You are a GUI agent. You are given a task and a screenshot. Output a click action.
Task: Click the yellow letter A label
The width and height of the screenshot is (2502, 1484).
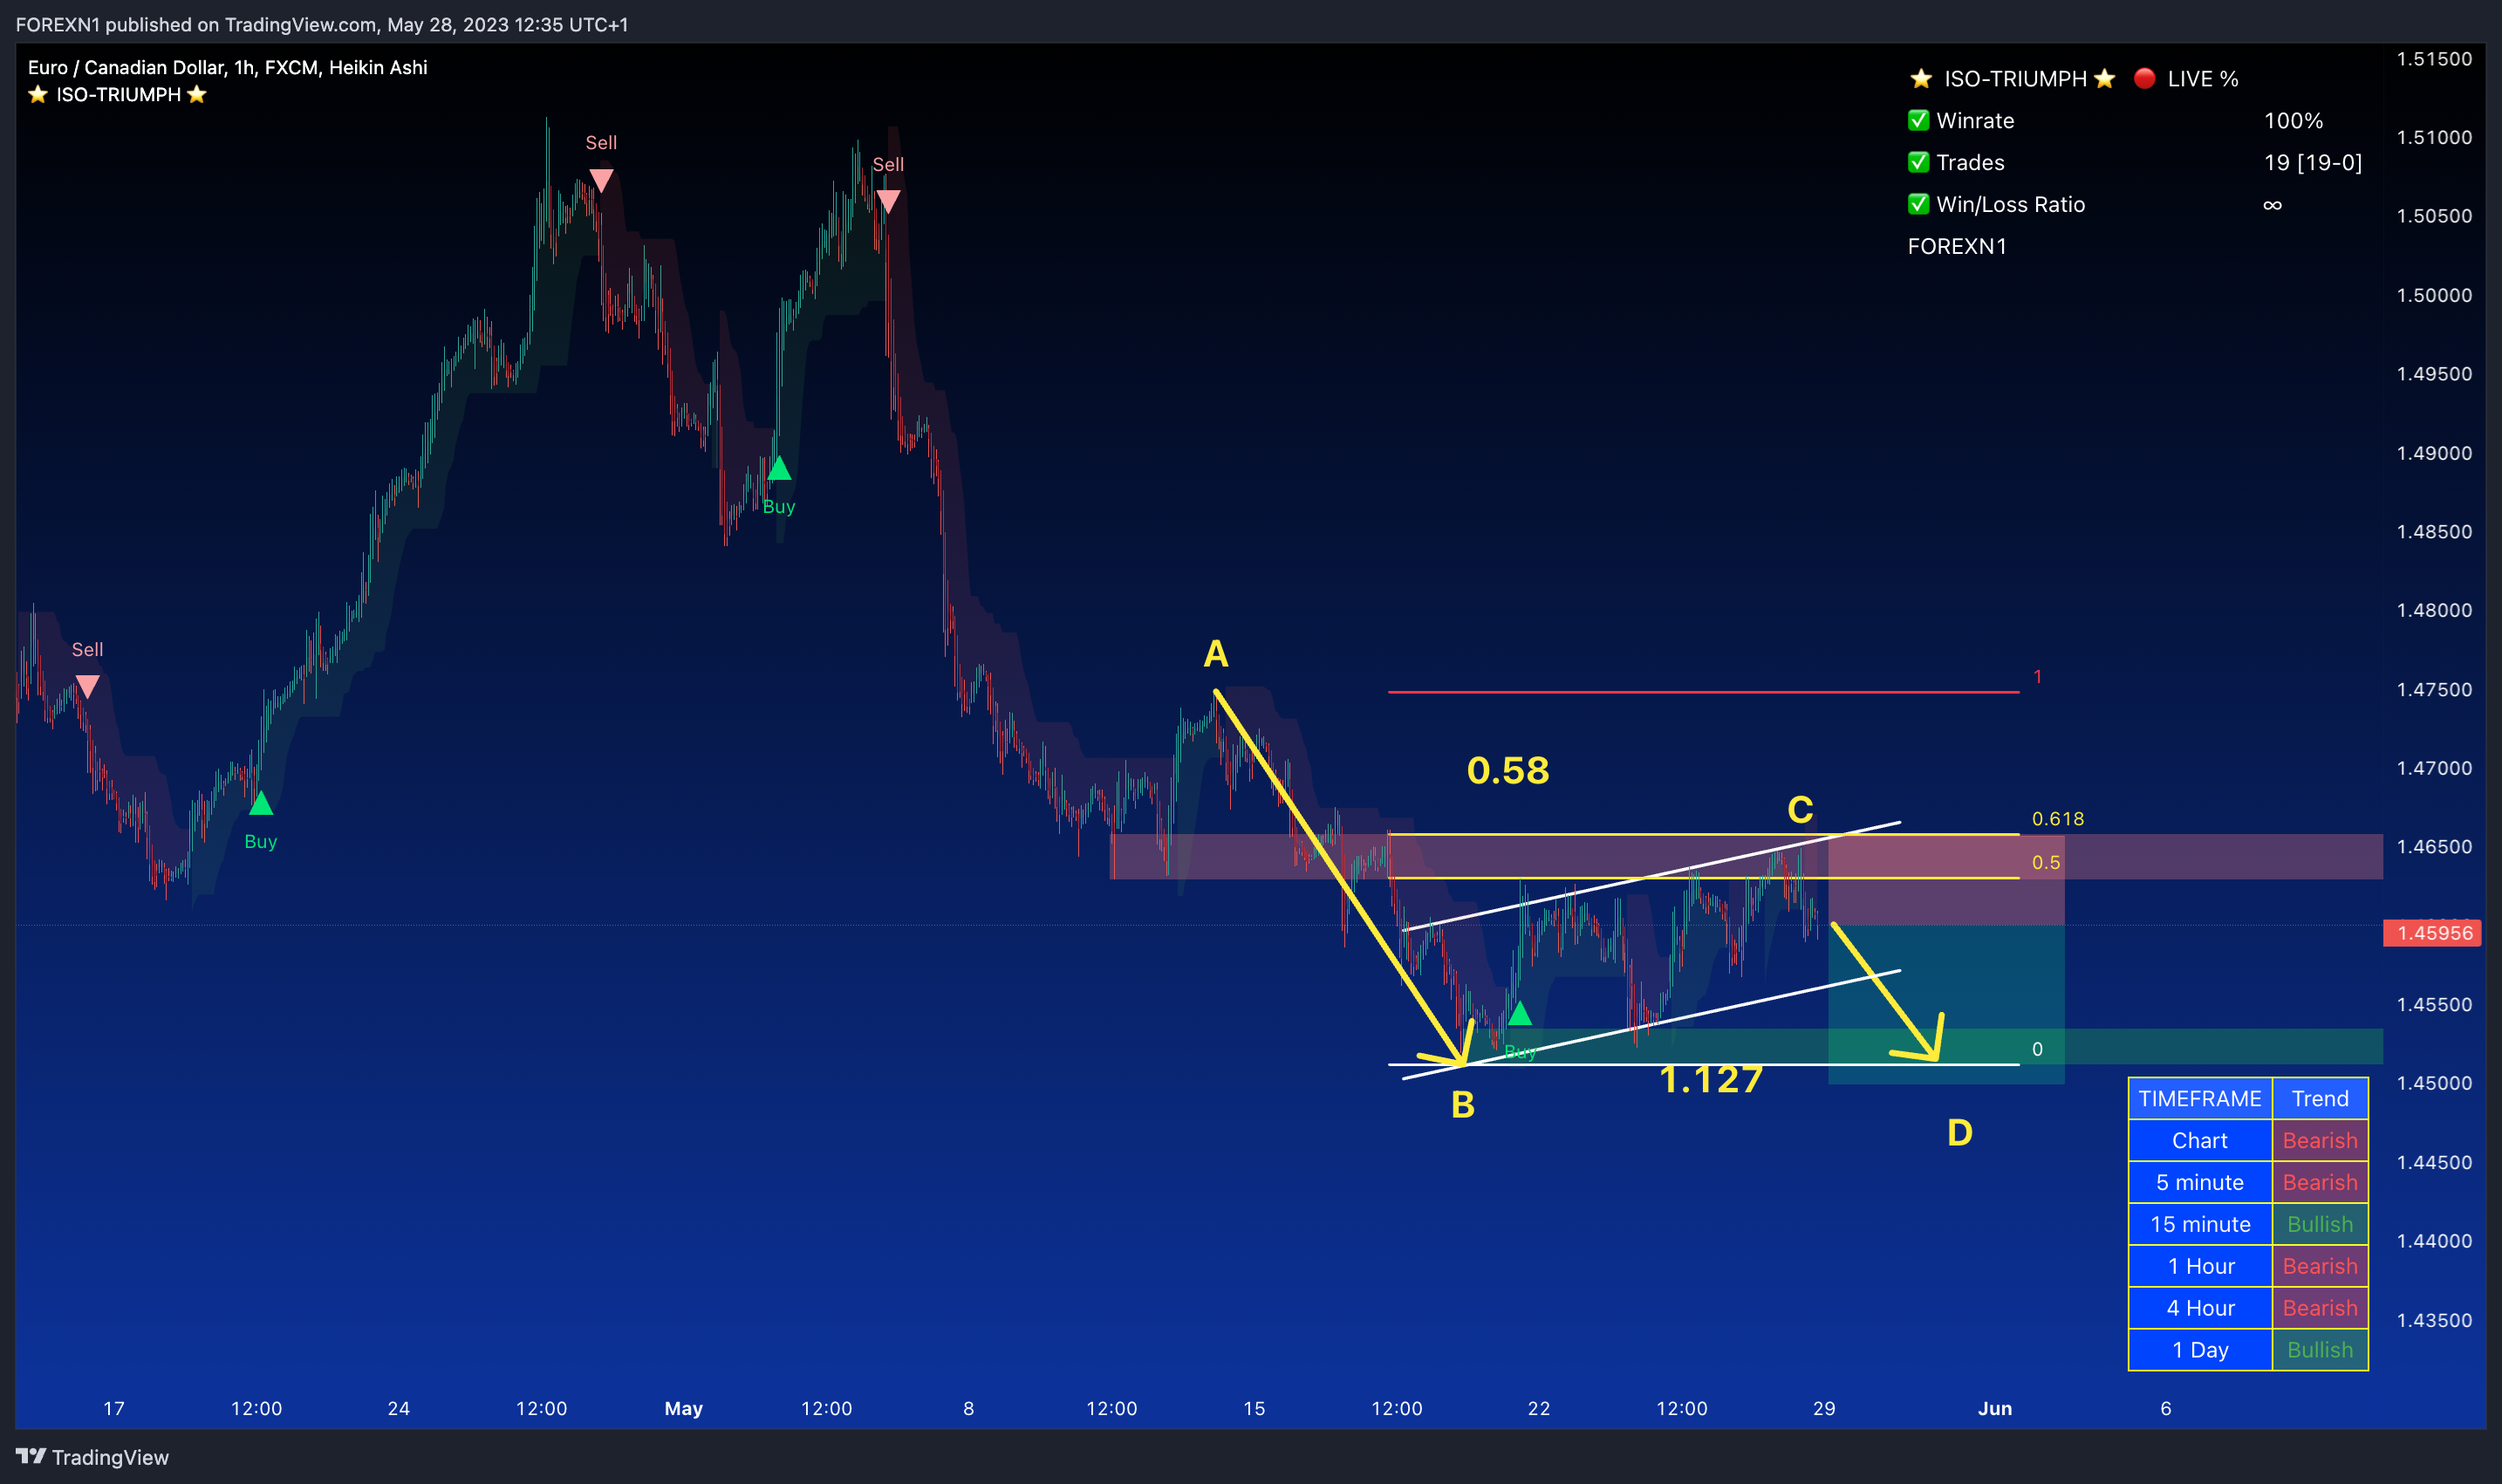tap(1215, 653)
